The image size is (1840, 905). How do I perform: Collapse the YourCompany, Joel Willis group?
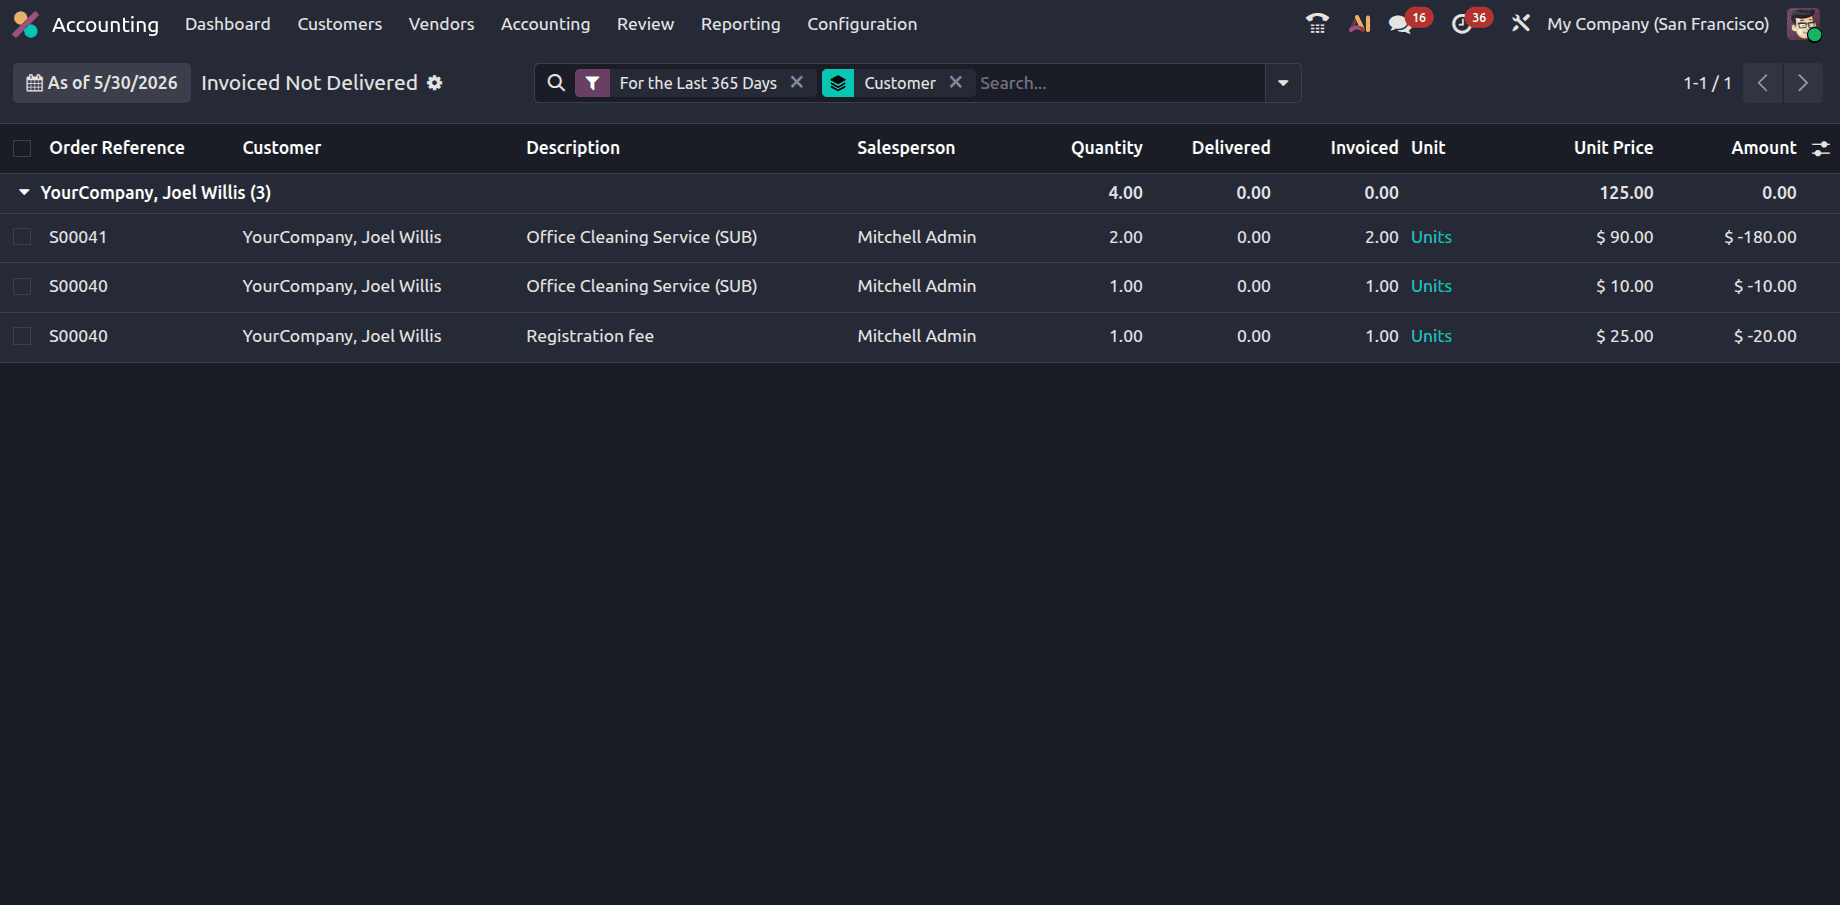[24, 192]
